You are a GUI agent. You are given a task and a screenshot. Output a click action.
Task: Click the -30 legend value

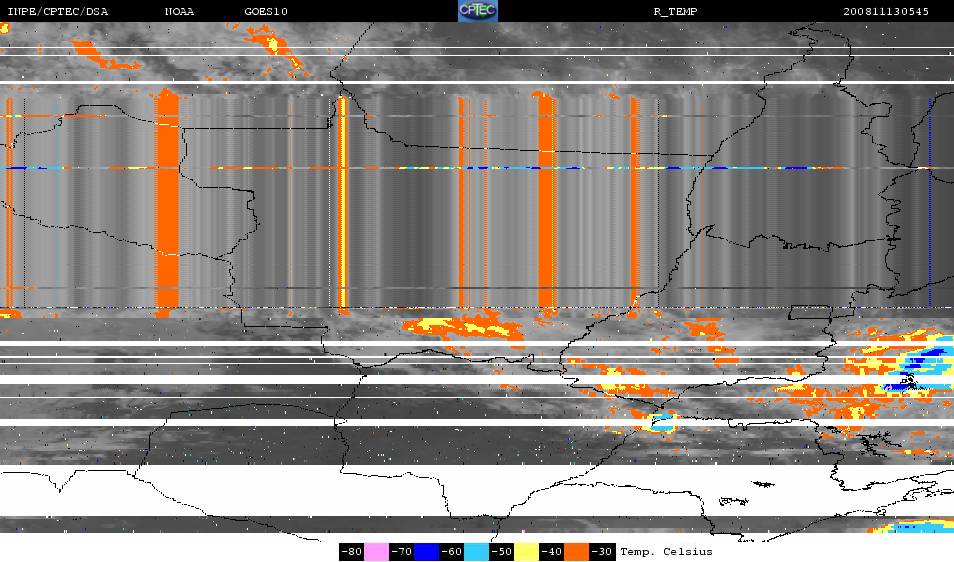coord(602,552)
